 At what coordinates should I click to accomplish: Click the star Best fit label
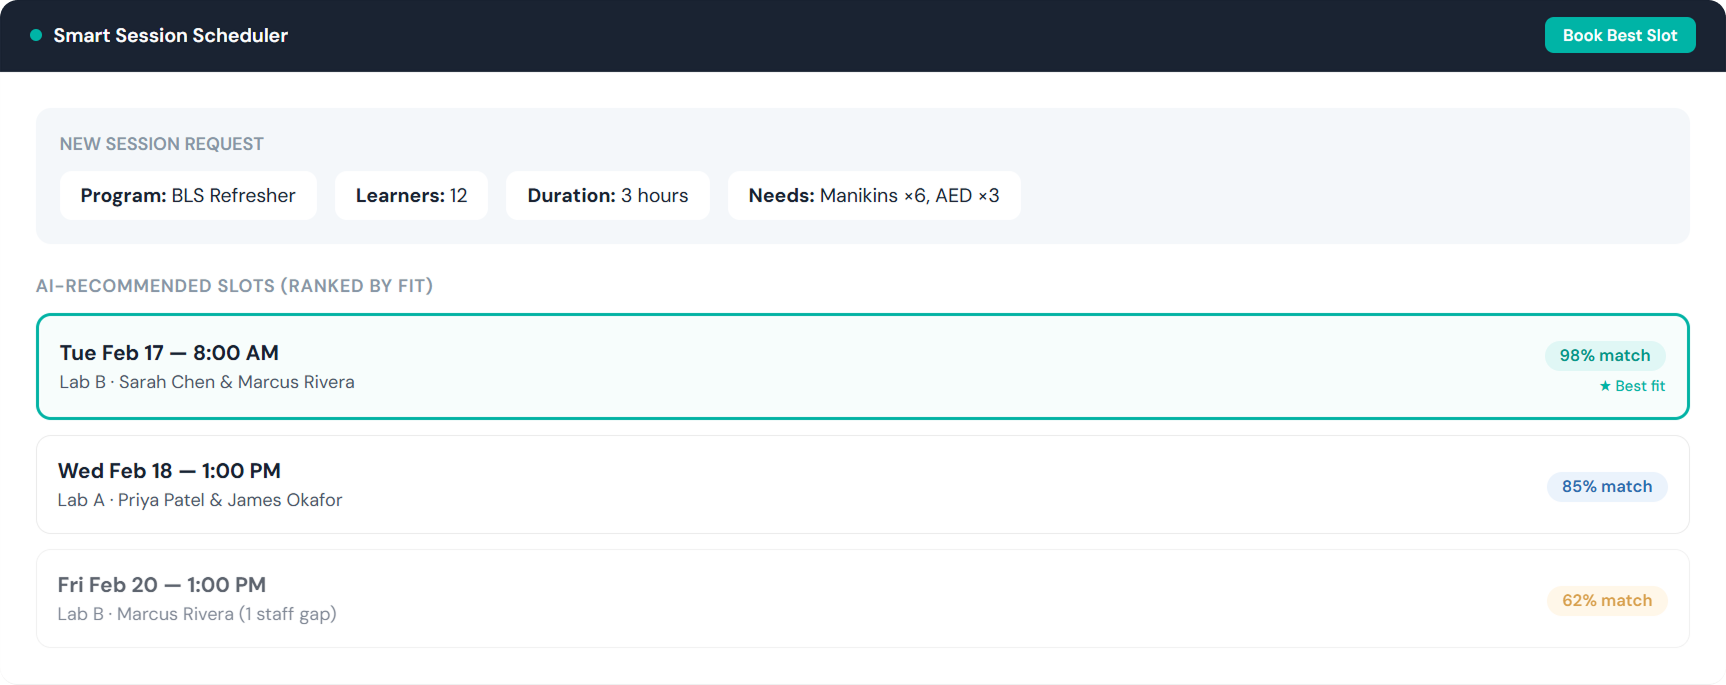[x=1632, y=386]
